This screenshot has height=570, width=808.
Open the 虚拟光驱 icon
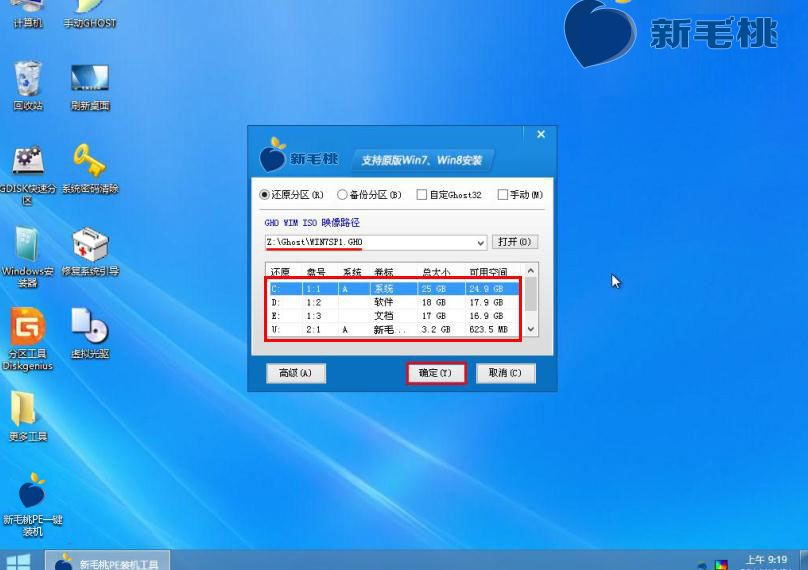tap(90, 333)
